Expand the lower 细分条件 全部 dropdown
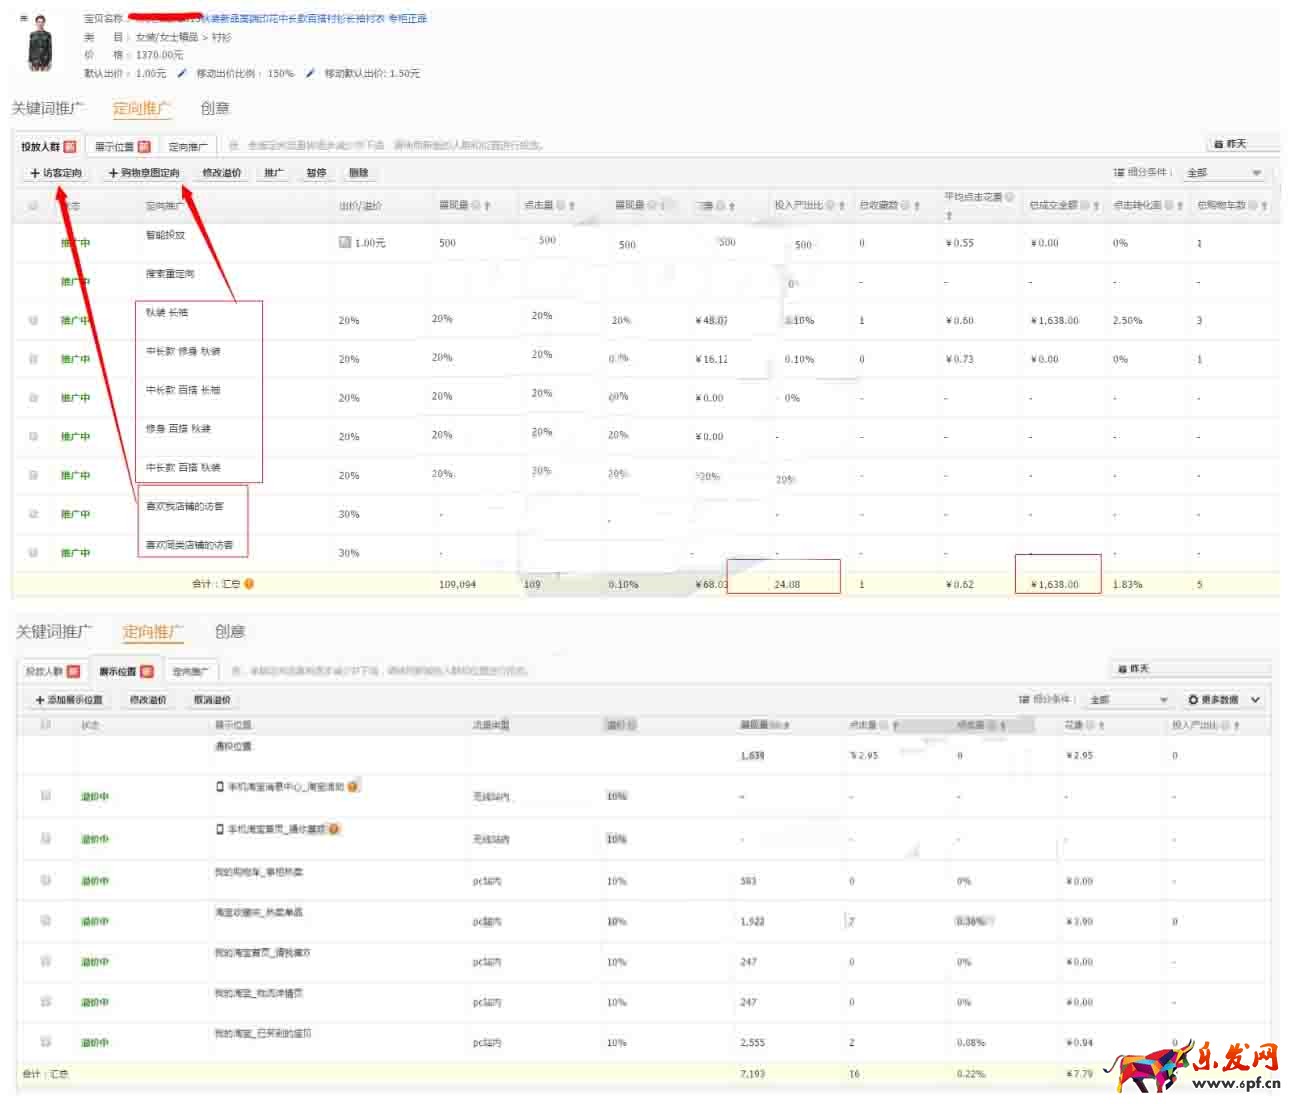This screenshot has width=1291, height=1104. (1129, 700)
